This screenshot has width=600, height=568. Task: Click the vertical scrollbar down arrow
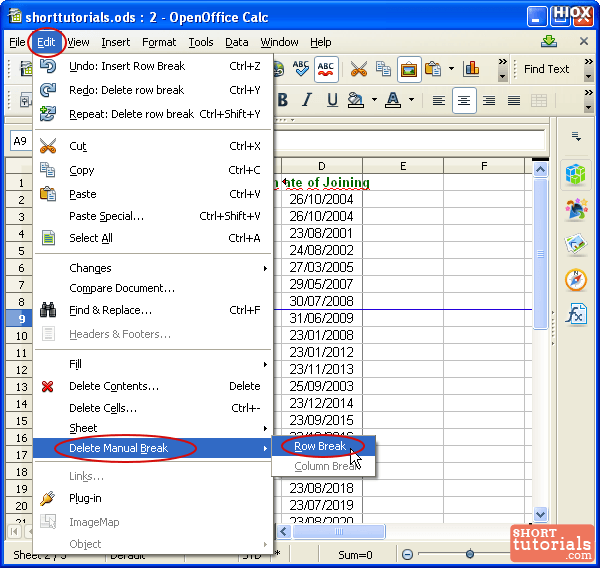click(x=540, y=514)
